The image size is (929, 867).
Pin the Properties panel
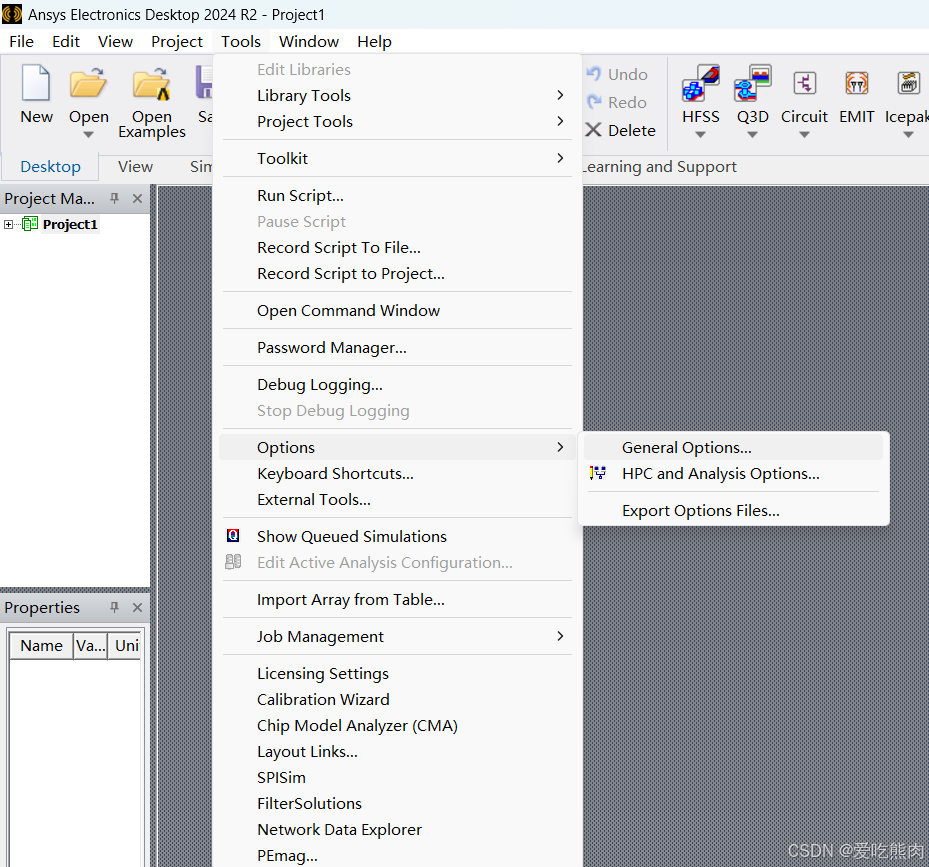click(x=114, y=607)
